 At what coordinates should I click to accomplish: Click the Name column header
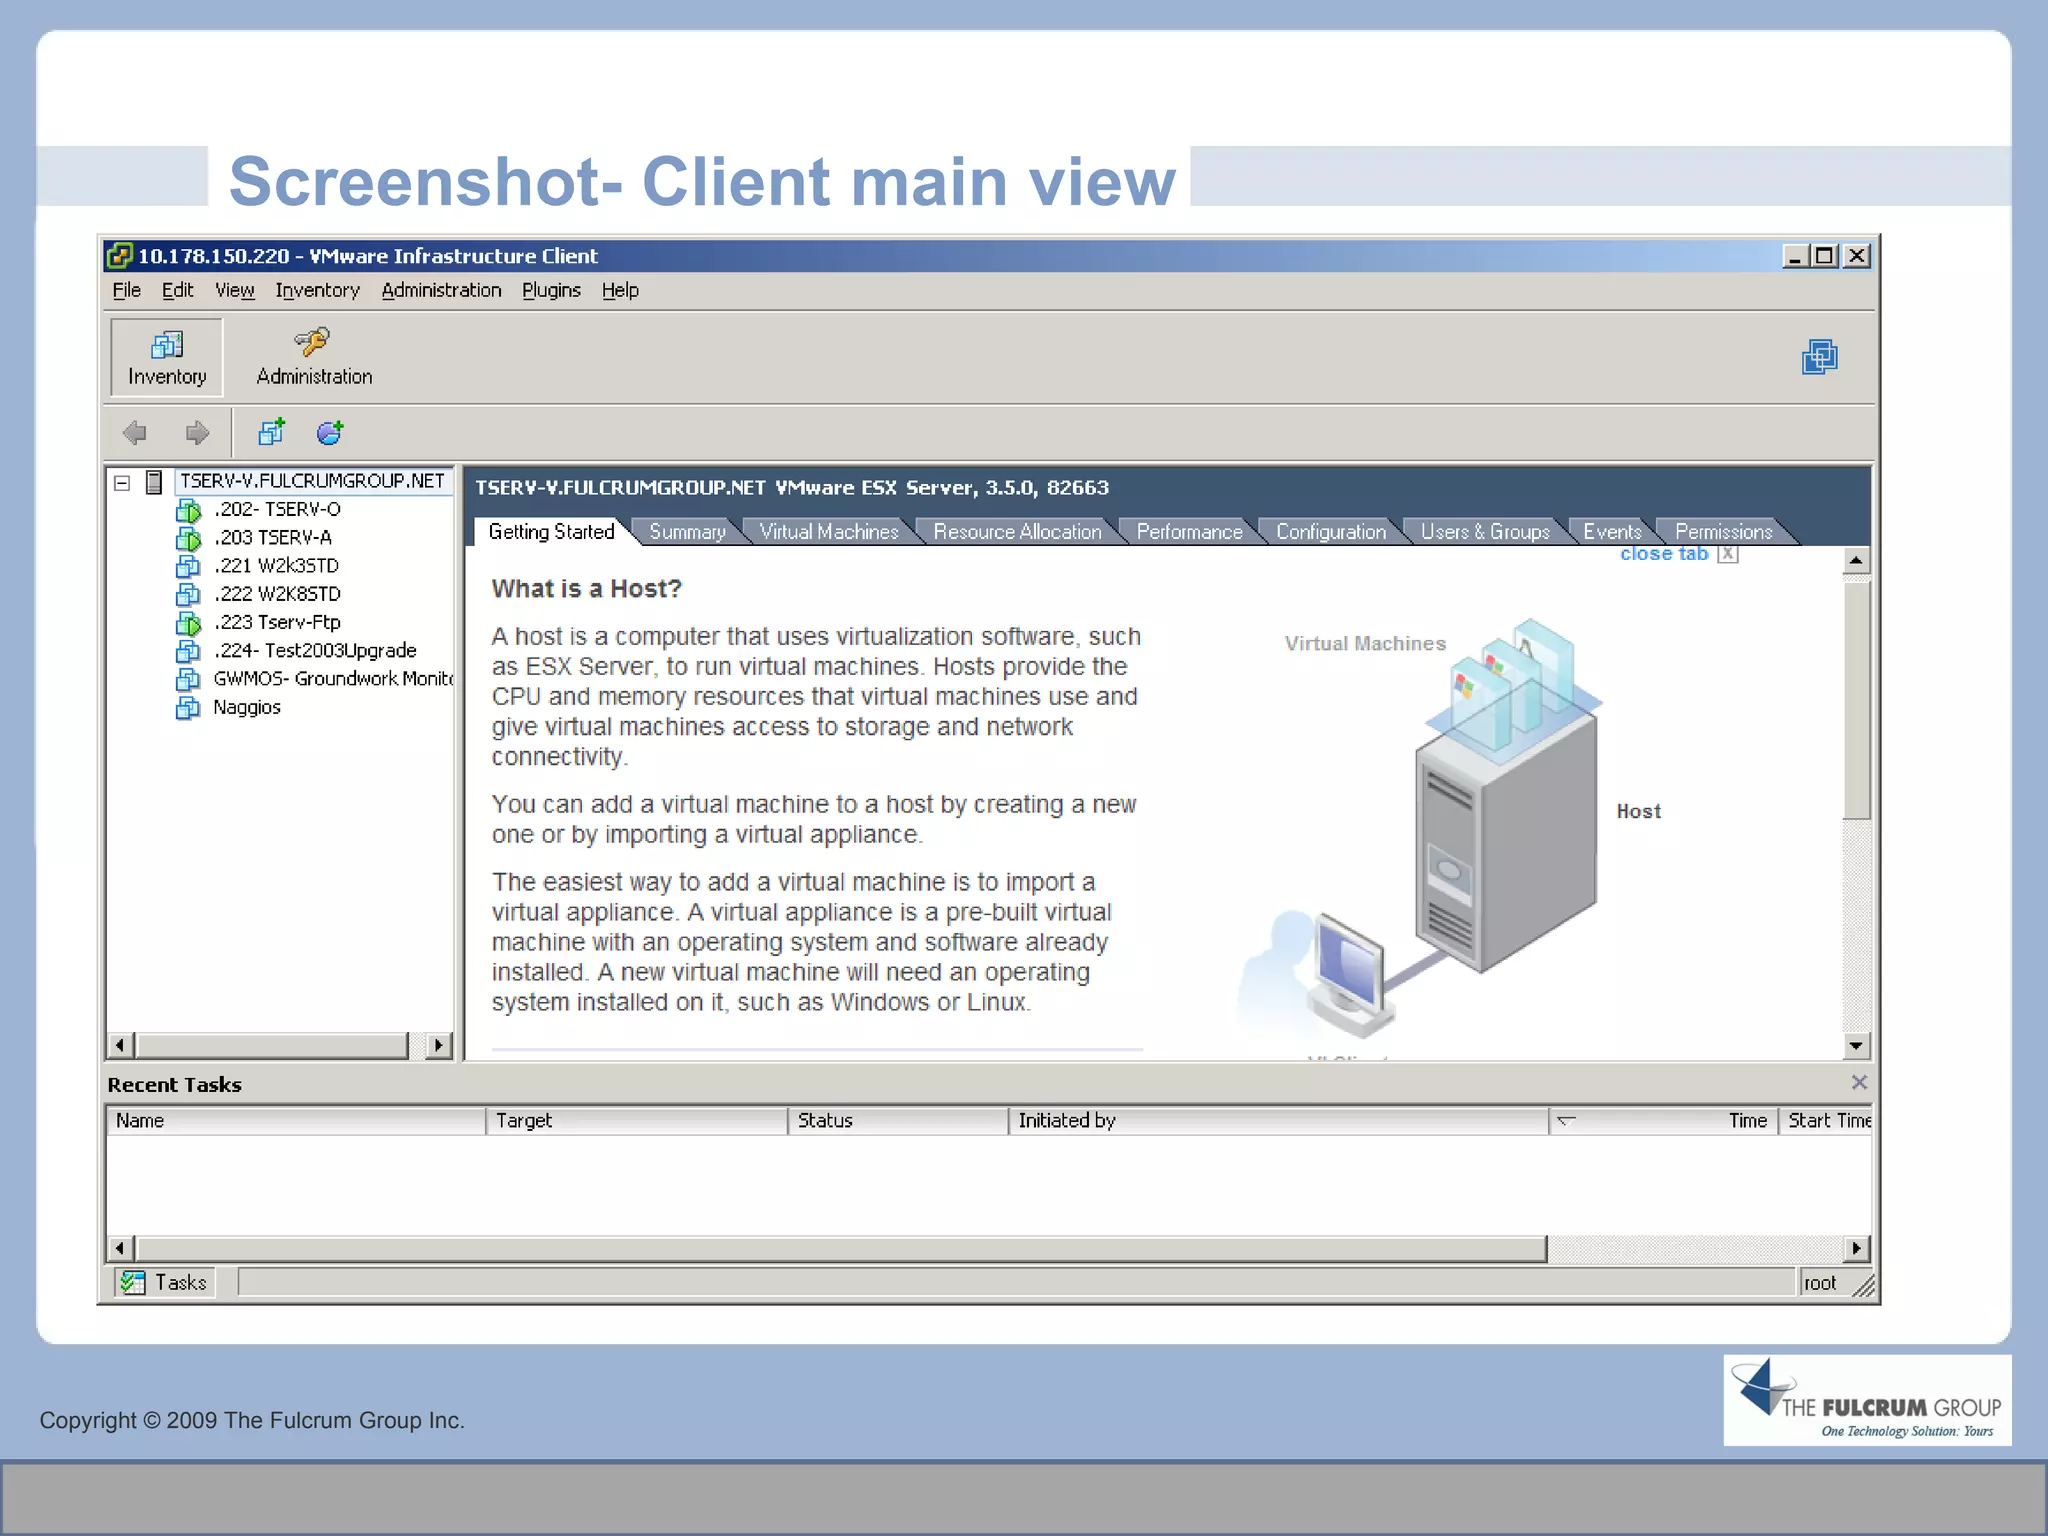pyautogui.click(x=296, y=1121)
